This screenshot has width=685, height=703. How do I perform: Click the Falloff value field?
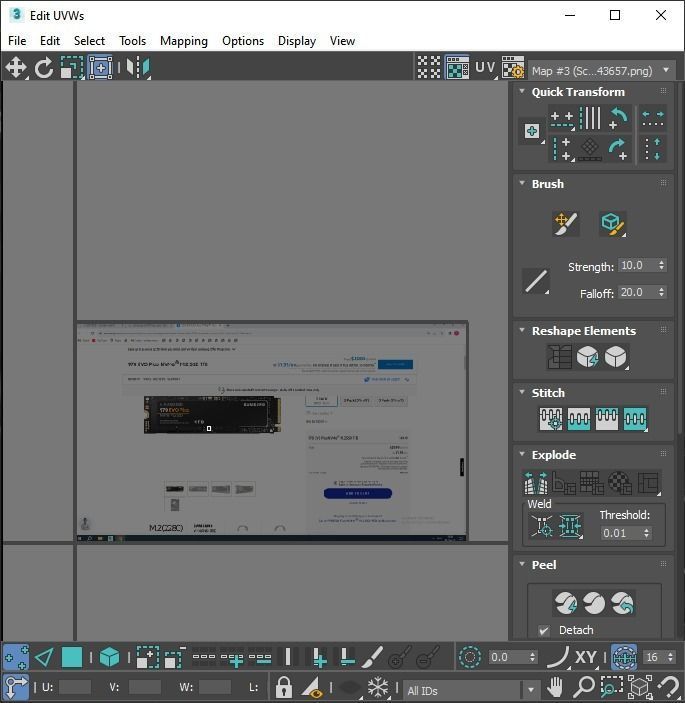coord(637,292)
